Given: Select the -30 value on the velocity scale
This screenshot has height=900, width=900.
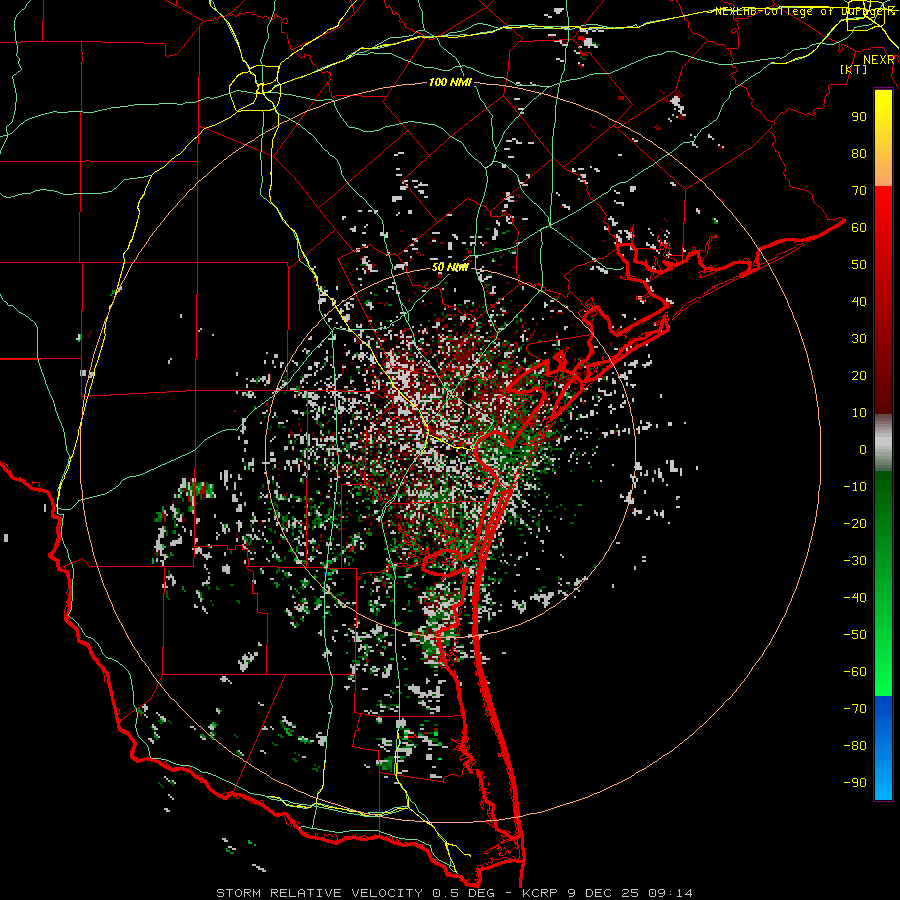Looking at the screenshot, I should point(855,561).
